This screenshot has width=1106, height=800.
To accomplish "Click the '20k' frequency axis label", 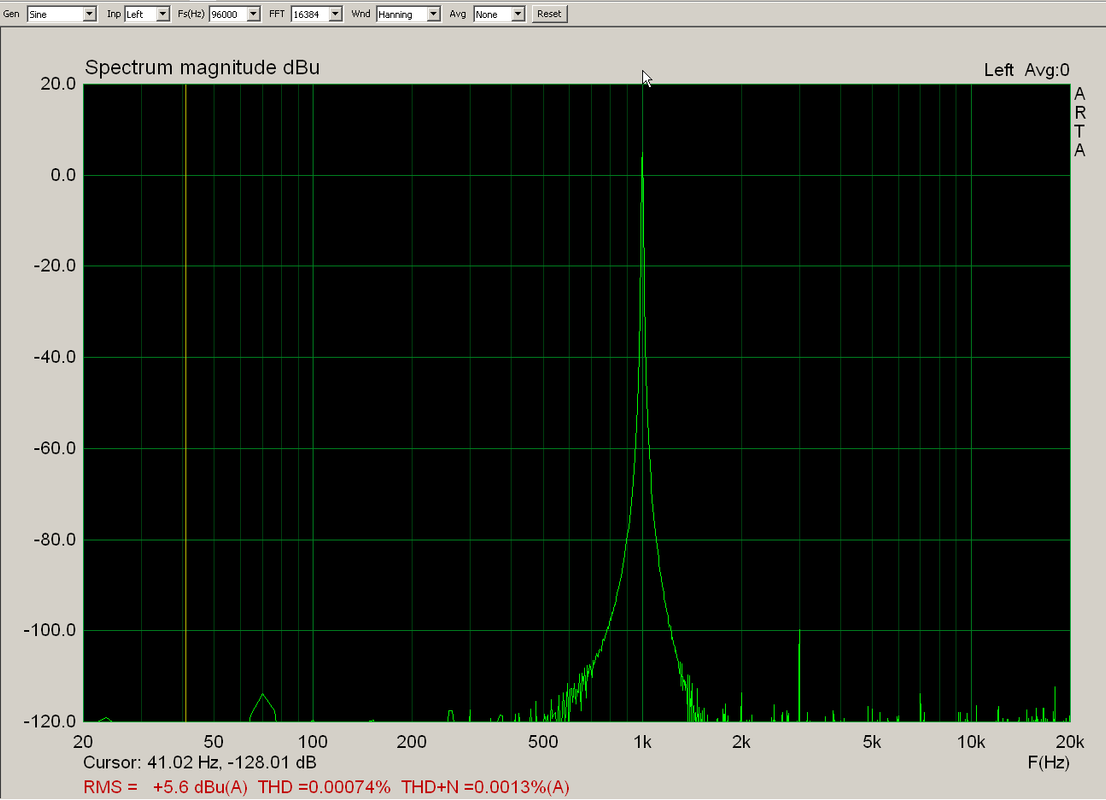I will 1070,742.
